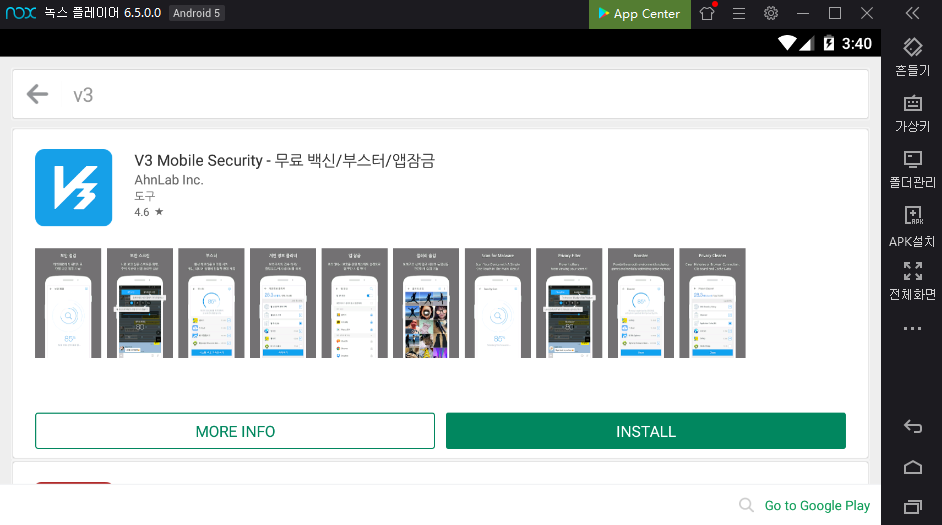Install V3 Mobile Security
The image size is (942, 525).
click(x=646, y=431)
